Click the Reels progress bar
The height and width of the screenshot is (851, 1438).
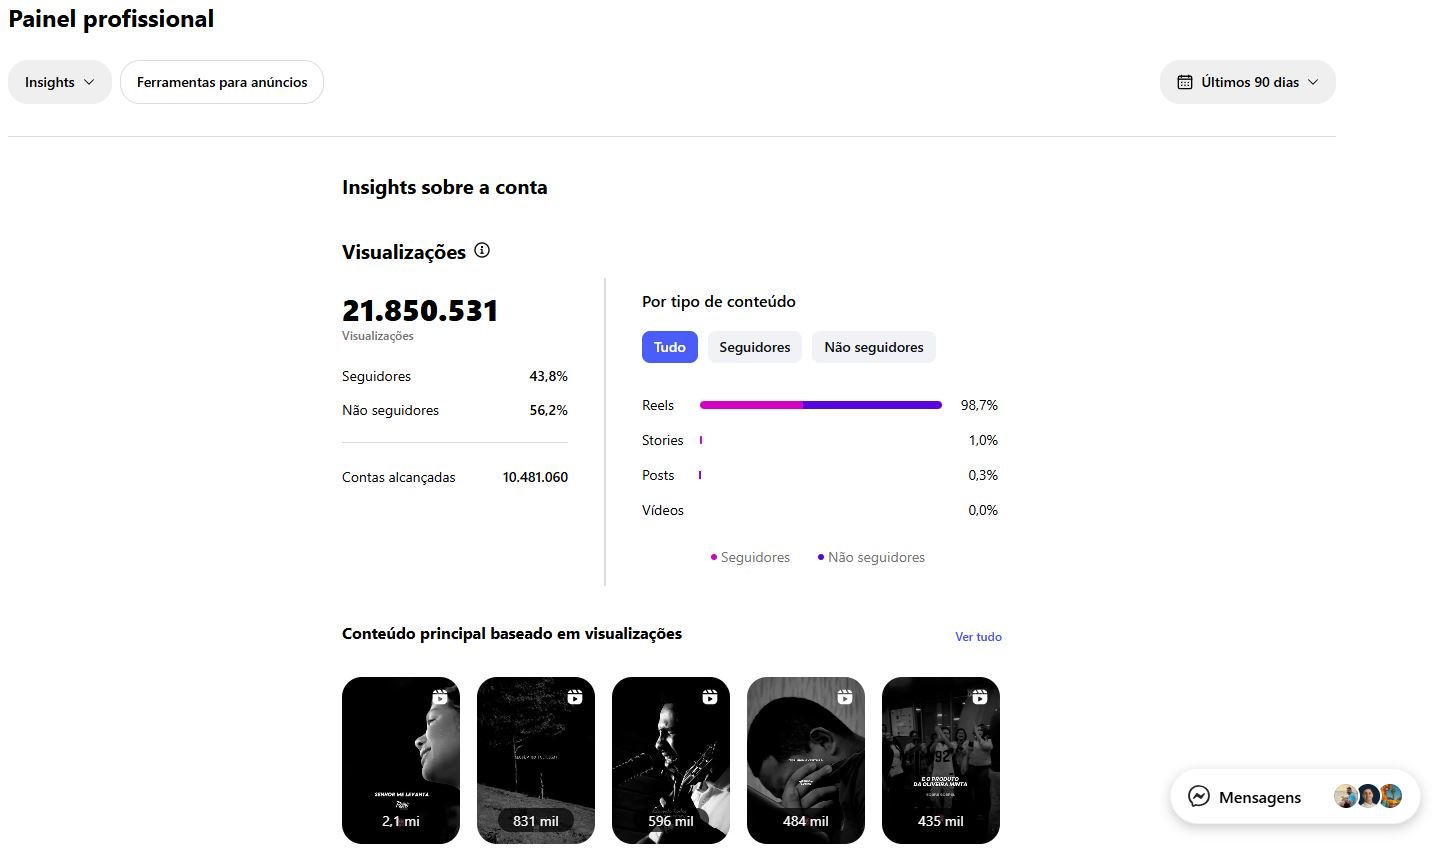coord(821,405)
